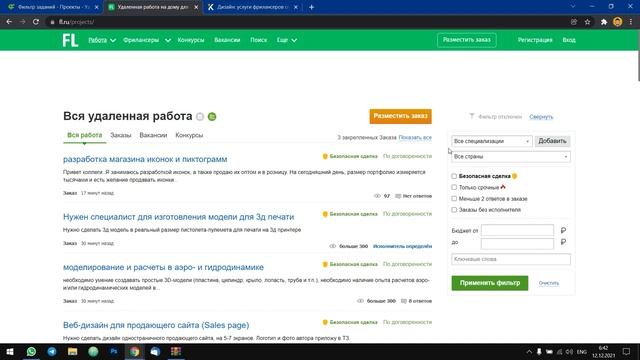
Task: Open Telegram from taskbar
Action: tap(52, 351)
